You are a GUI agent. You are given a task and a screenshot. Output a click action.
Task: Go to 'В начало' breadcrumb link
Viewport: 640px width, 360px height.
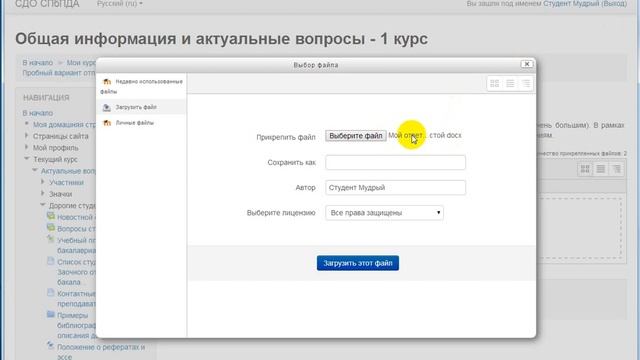[38, 63]
